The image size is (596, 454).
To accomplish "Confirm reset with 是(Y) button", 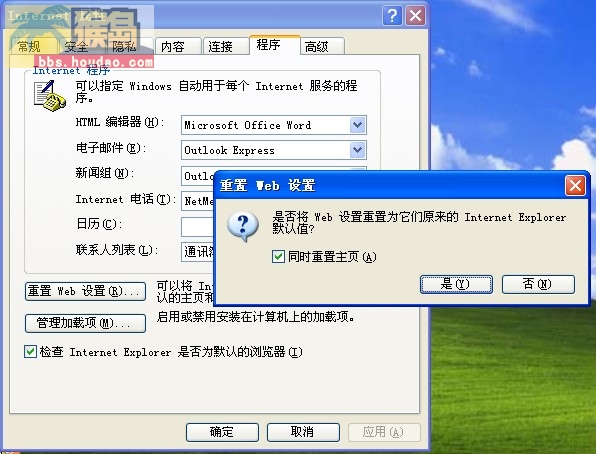I will pos(456,284).
